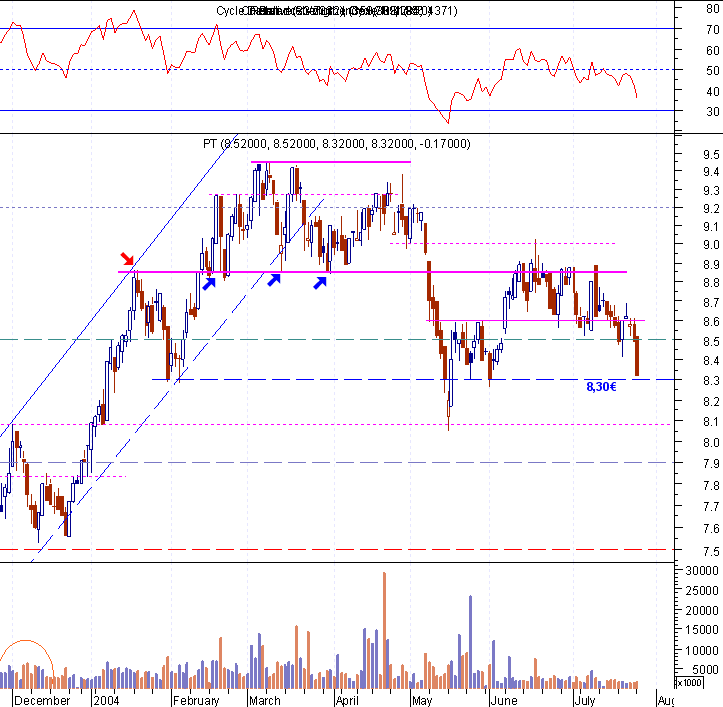Select the May month label

(x=422, y=701)
